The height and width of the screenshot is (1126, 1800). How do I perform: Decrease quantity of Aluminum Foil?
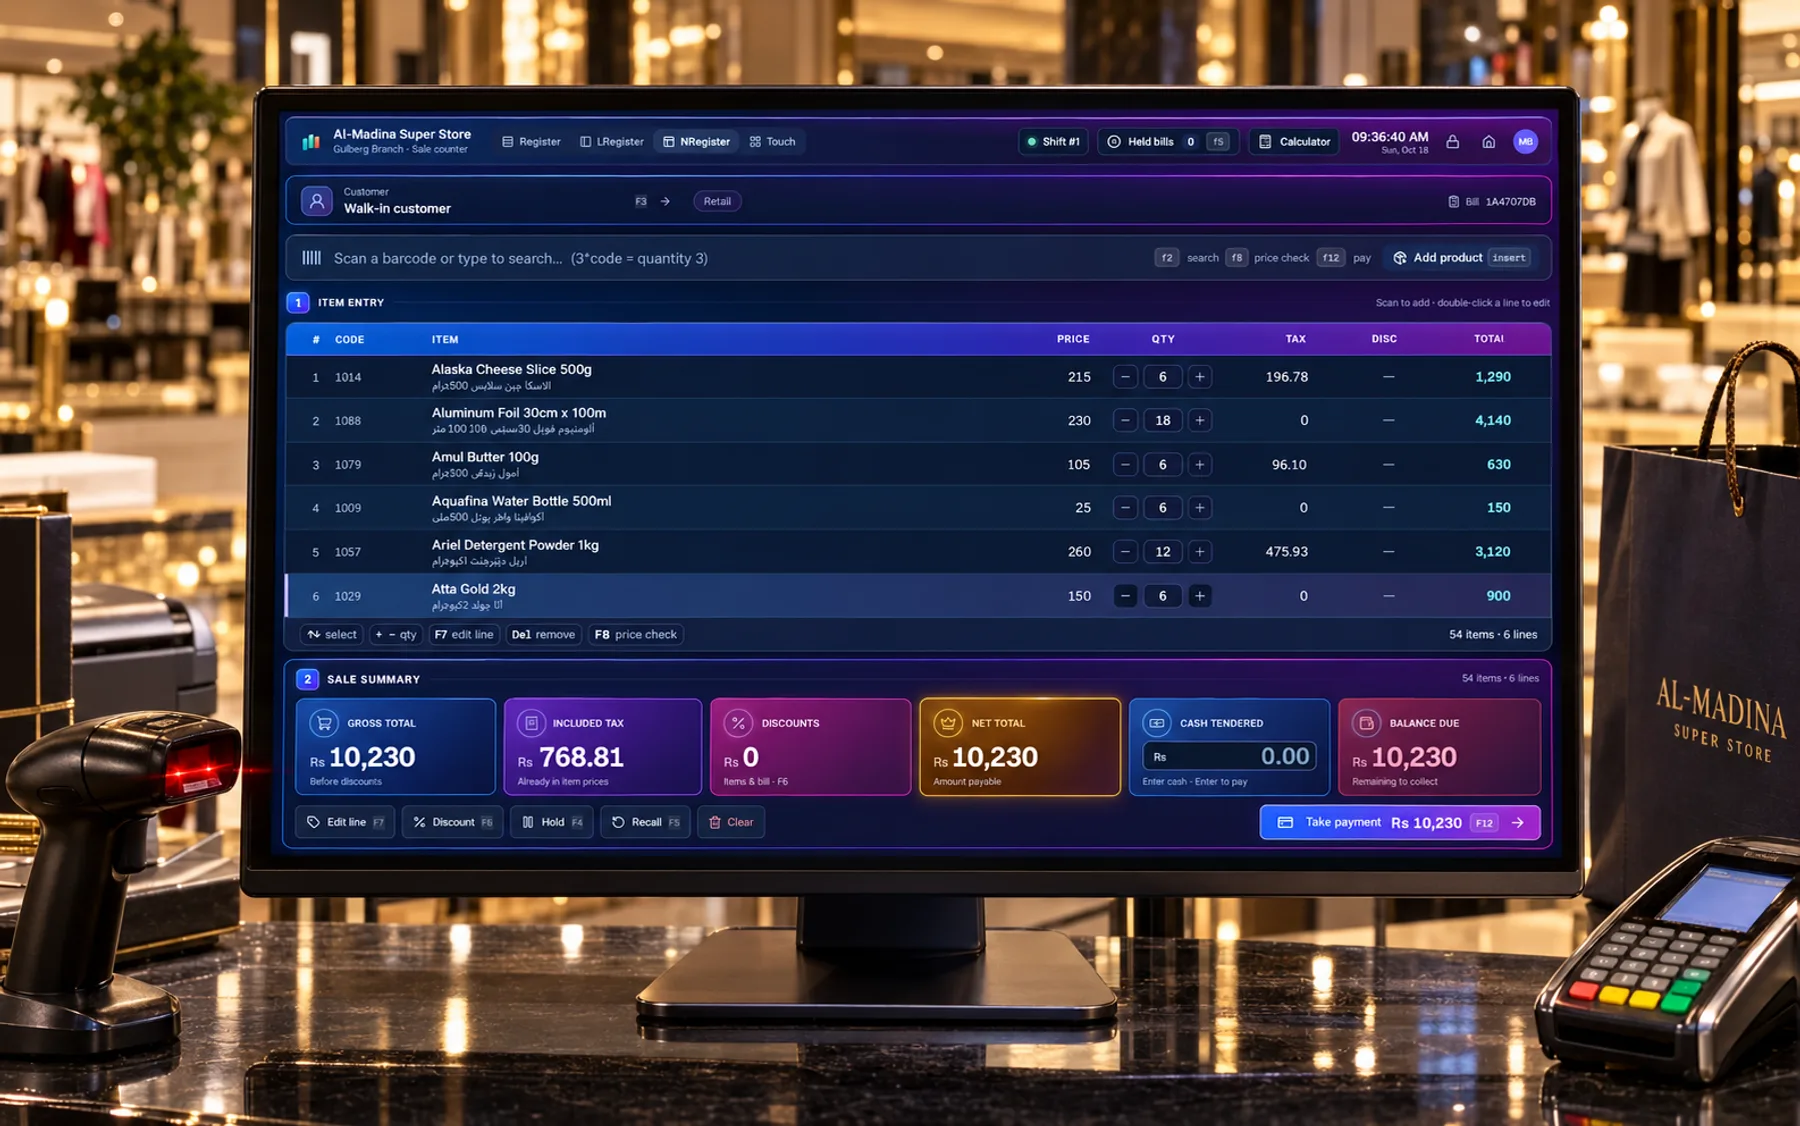(1125, 421)
